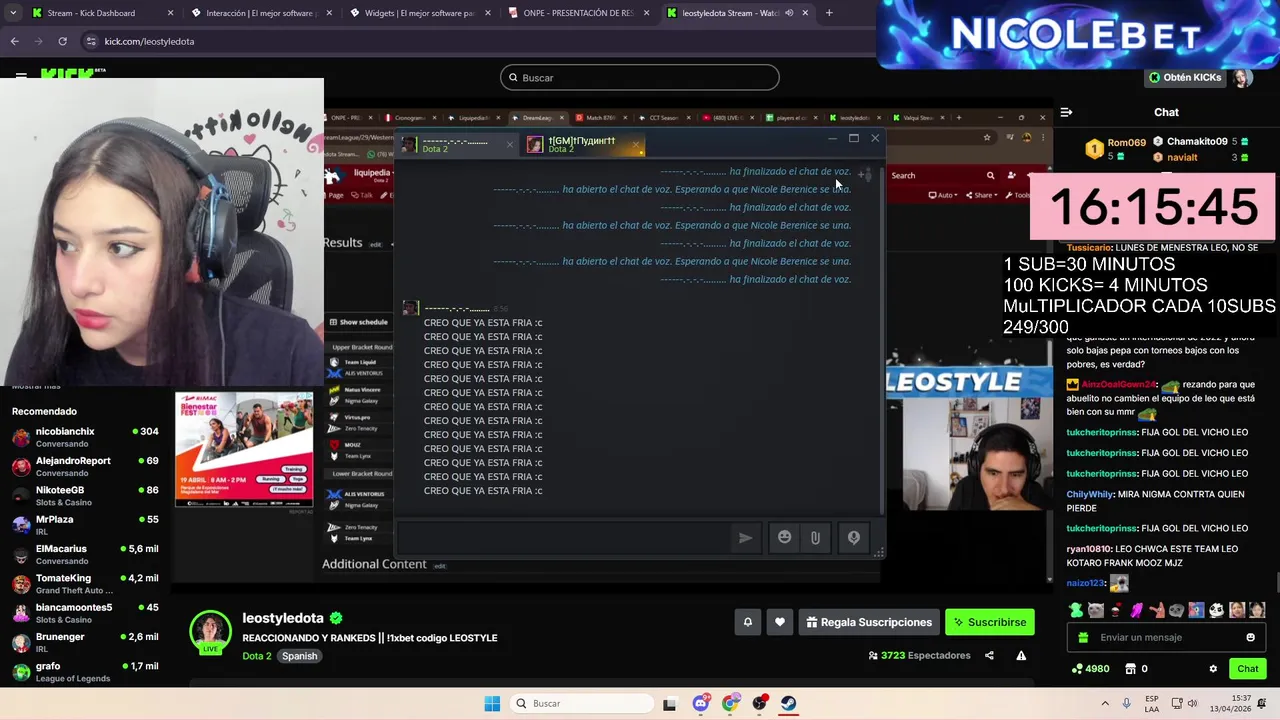Open the Windows Start menu

coord(492,703)
